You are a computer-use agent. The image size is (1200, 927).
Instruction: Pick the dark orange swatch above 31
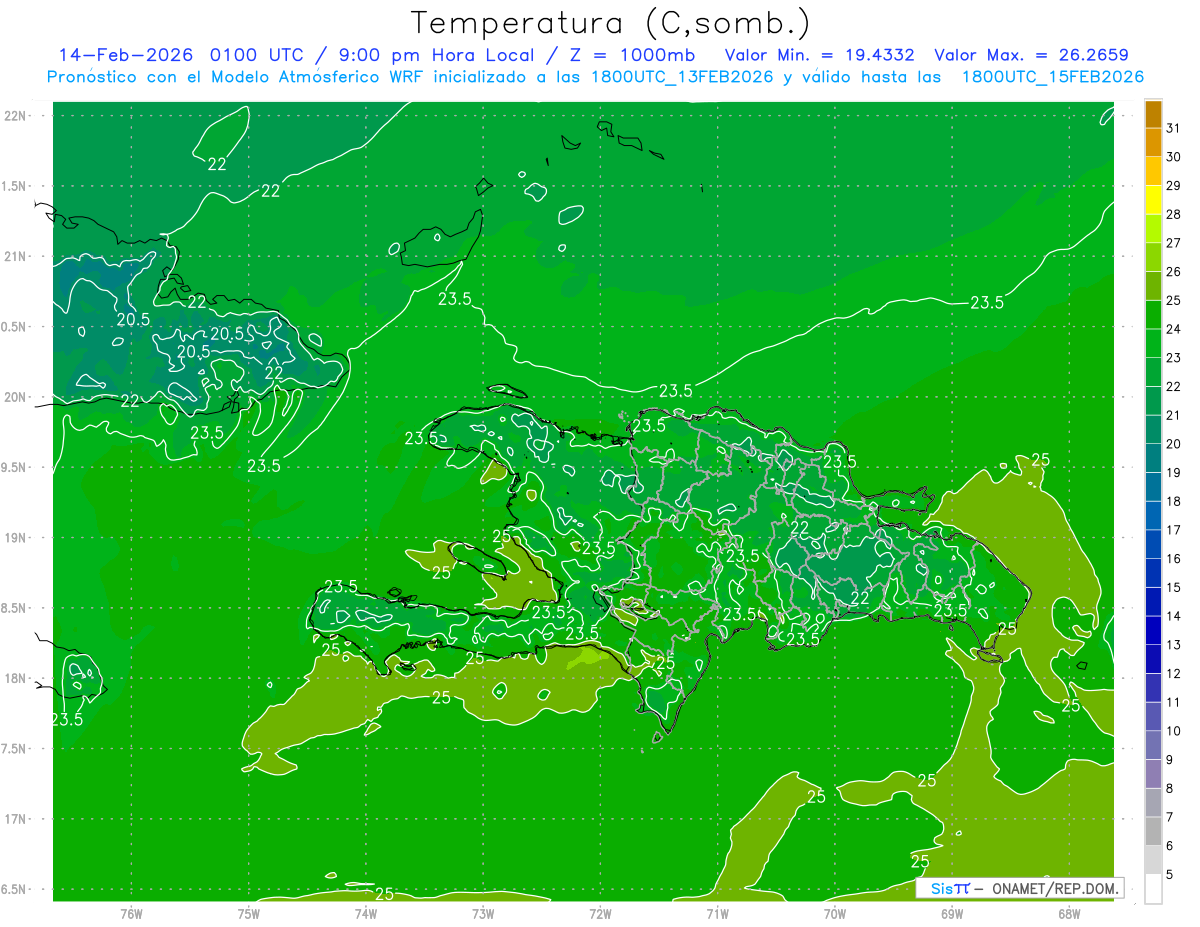1153,114
